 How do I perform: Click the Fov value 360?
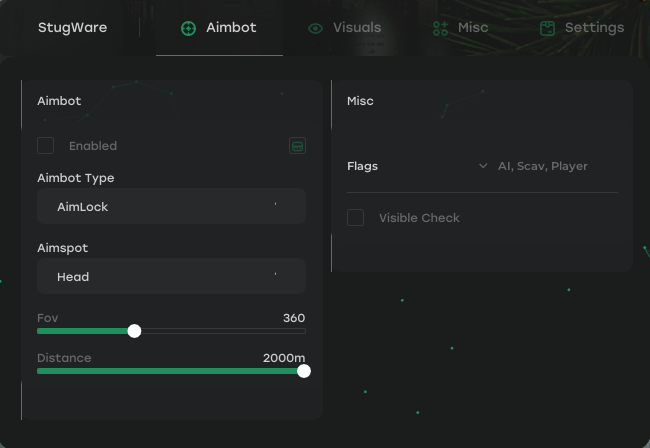[x=294, y=318]
